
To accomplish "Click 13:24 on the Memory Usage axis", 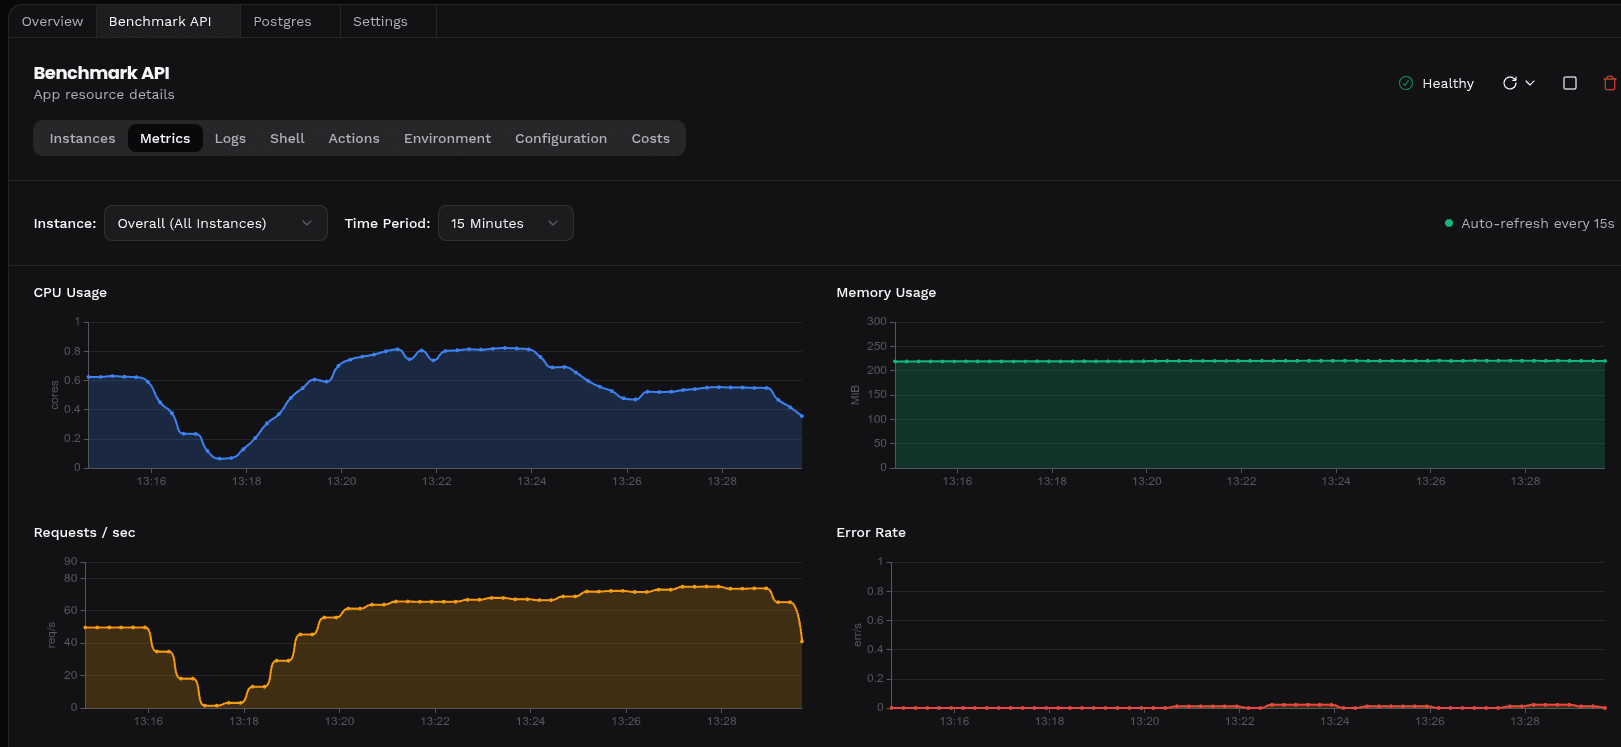I will [1336, 481].
